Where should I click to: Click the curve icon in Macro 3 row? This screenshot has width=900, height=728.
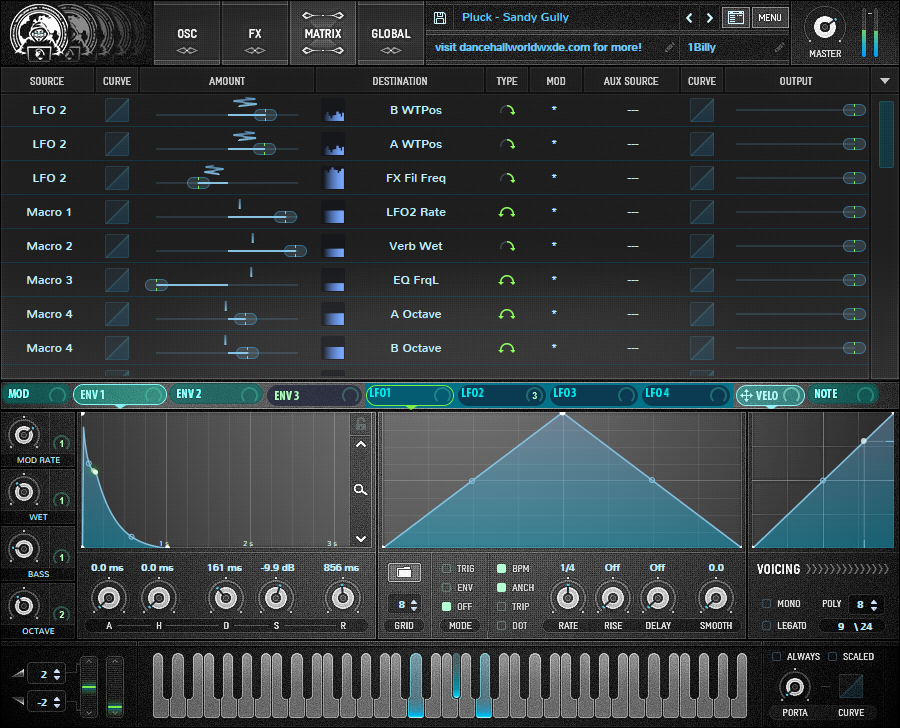click(117, 280)
